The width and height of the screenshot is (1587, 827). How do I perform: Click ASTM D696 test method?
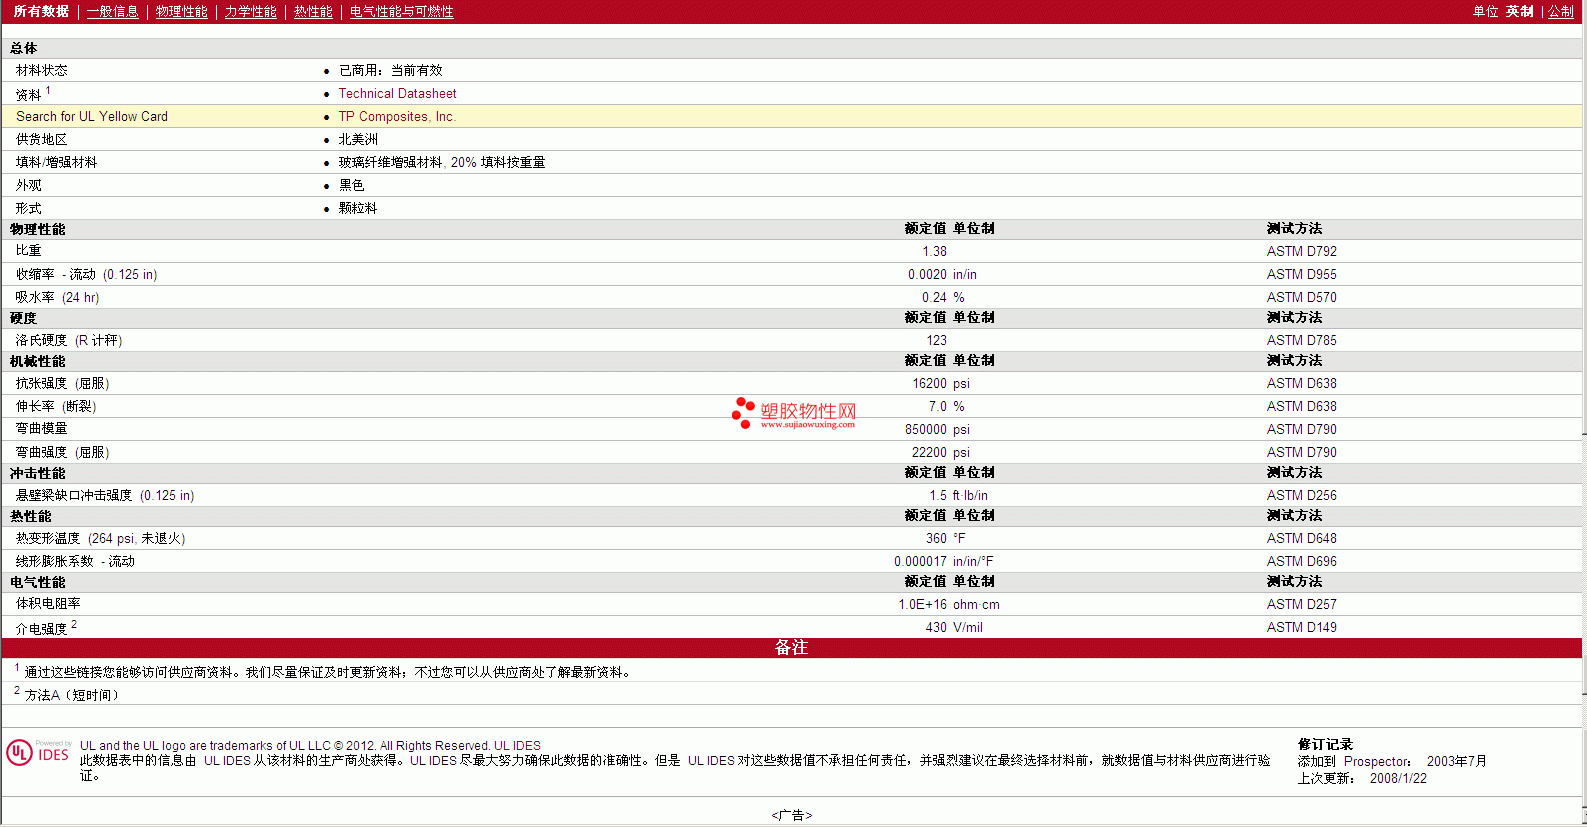click(x=1301, y=561)
